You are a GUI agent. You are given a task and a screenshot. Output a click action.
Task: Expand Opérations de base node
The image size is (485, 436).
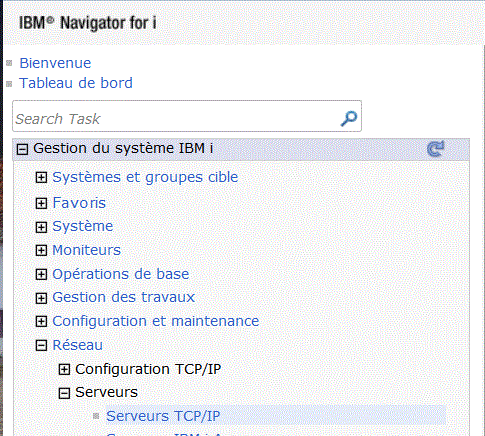click(x=41, y=274)
